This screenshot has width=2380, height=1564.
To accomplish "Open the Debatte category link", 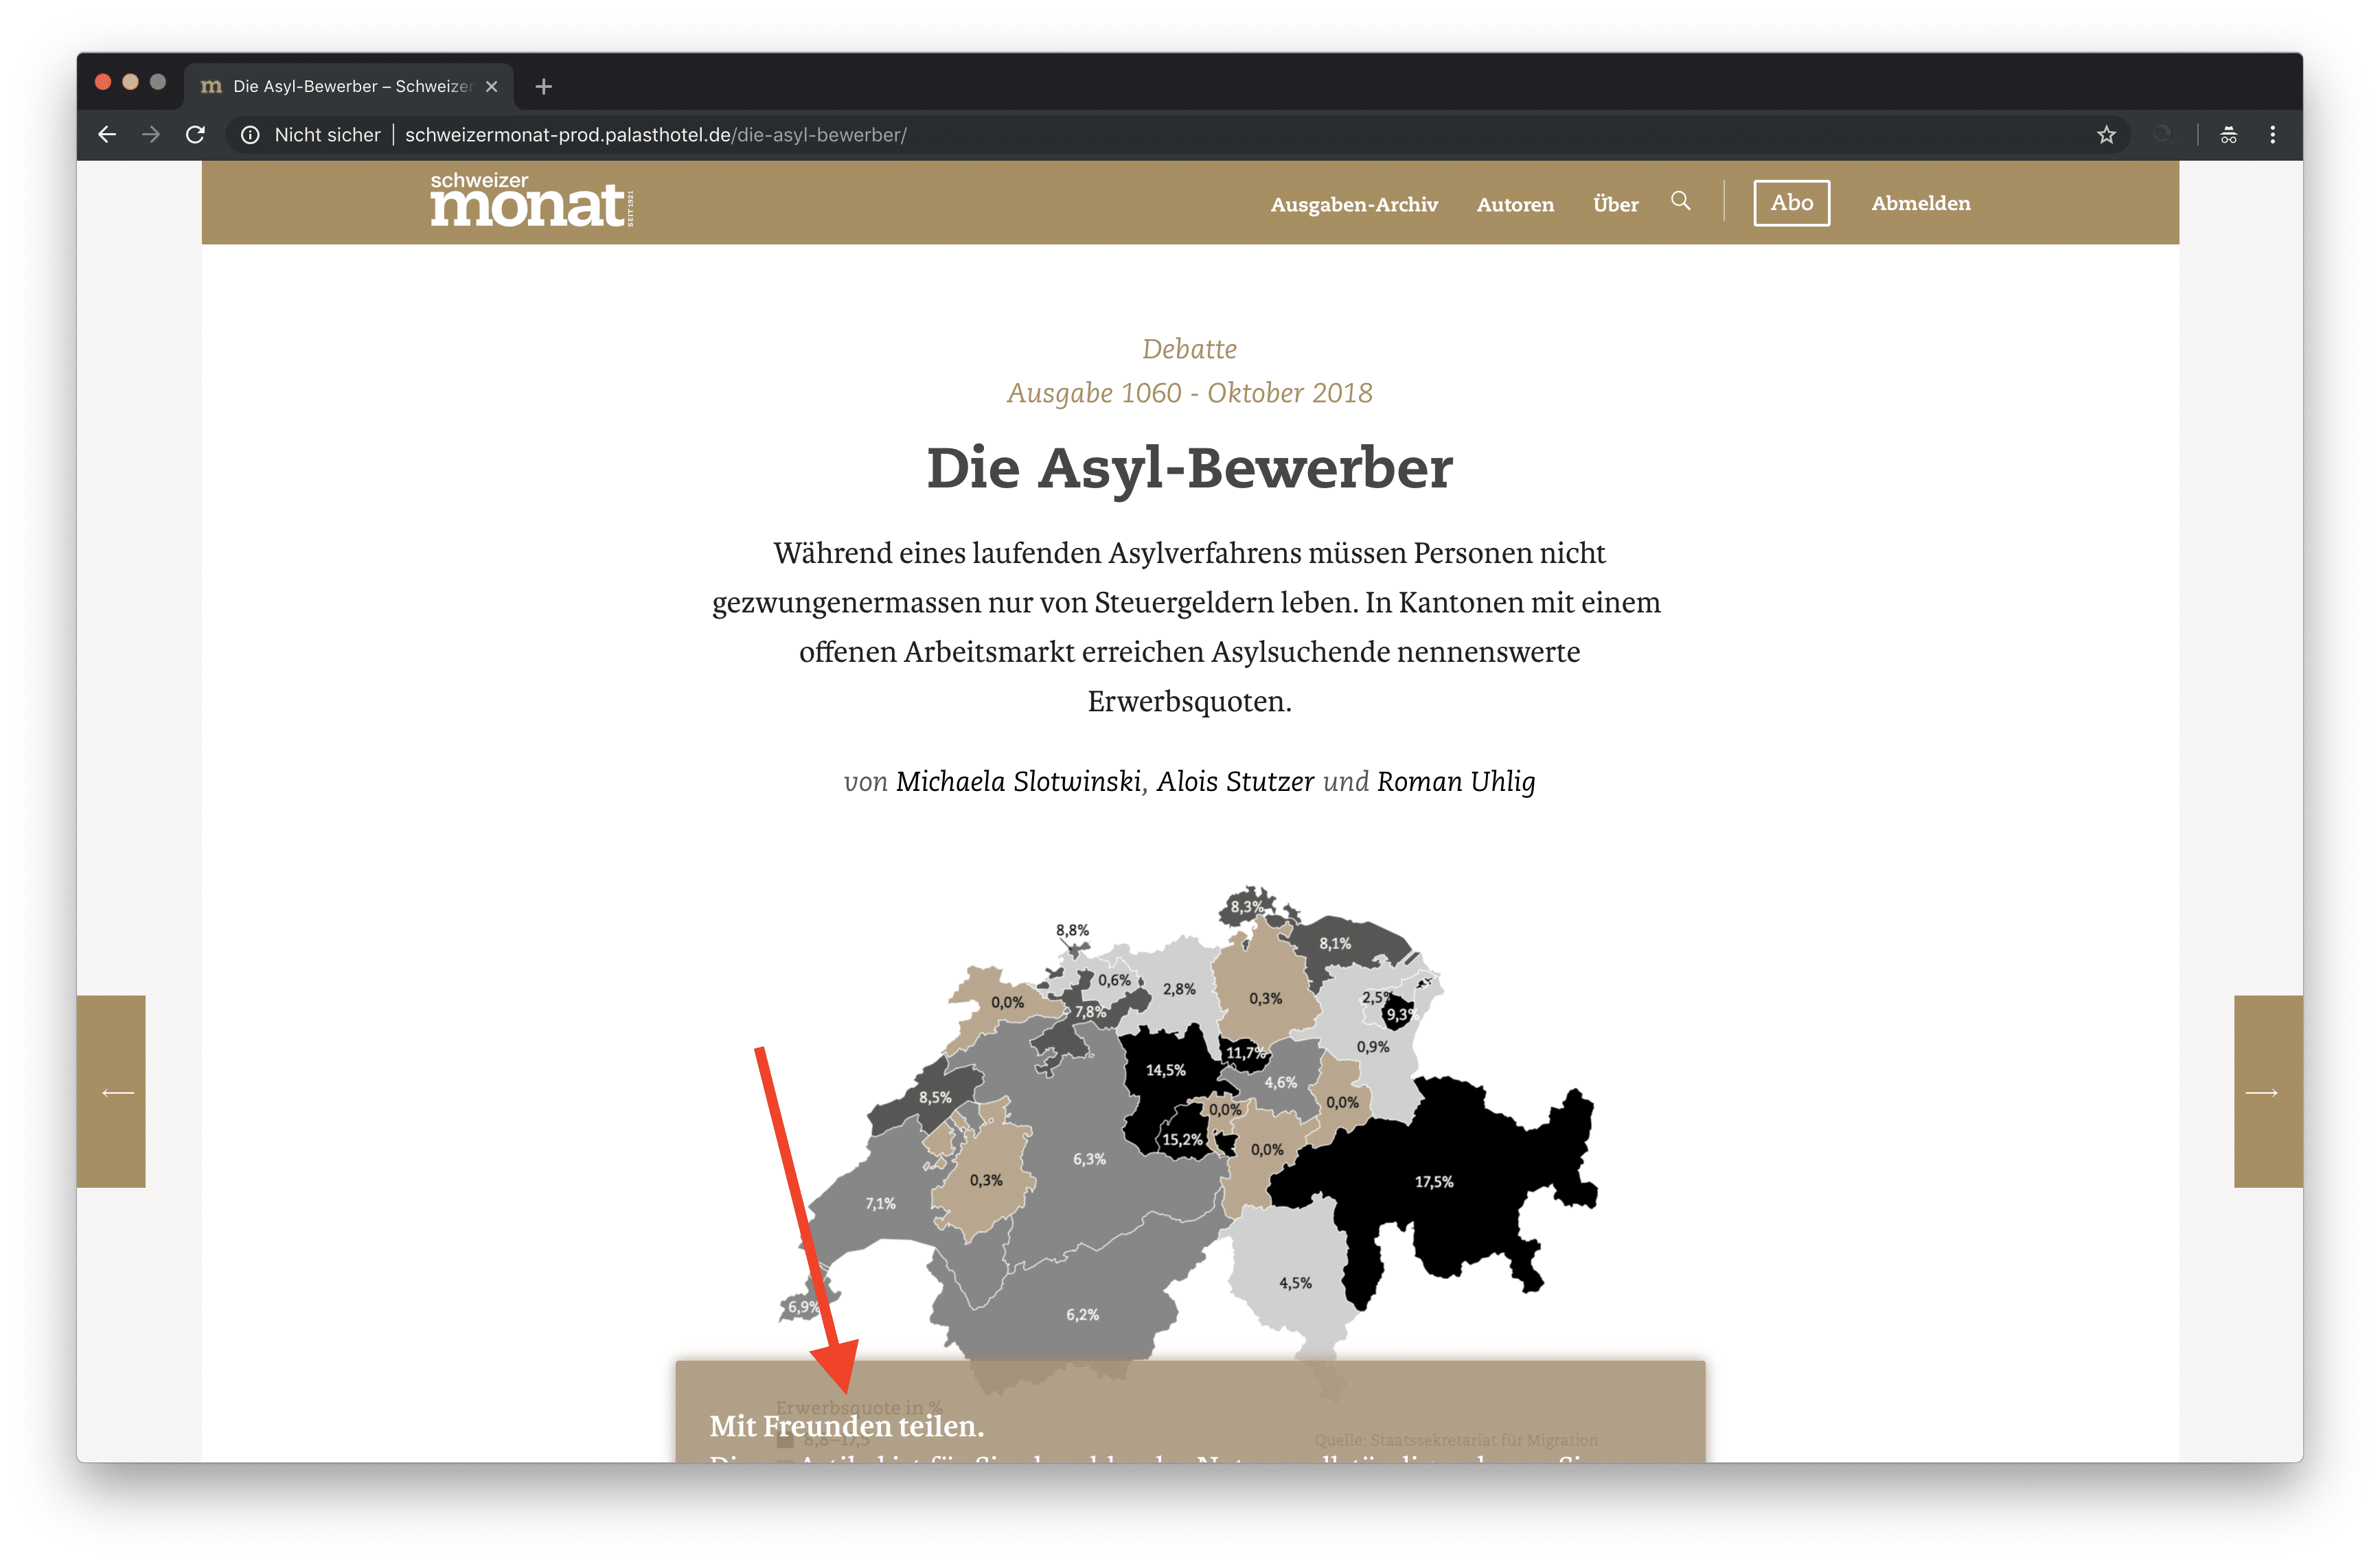I will [x=1190, y=349].
